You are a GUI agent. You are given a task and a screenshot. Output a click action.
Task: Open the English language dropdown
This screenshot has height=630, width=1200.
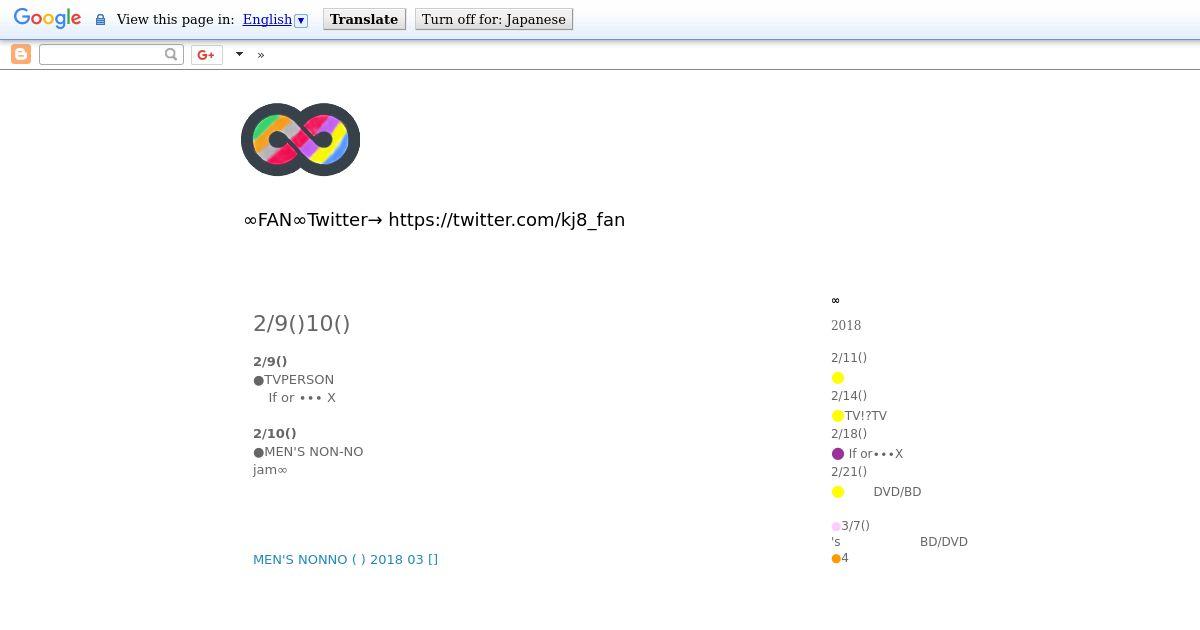[x=275, y=19]
